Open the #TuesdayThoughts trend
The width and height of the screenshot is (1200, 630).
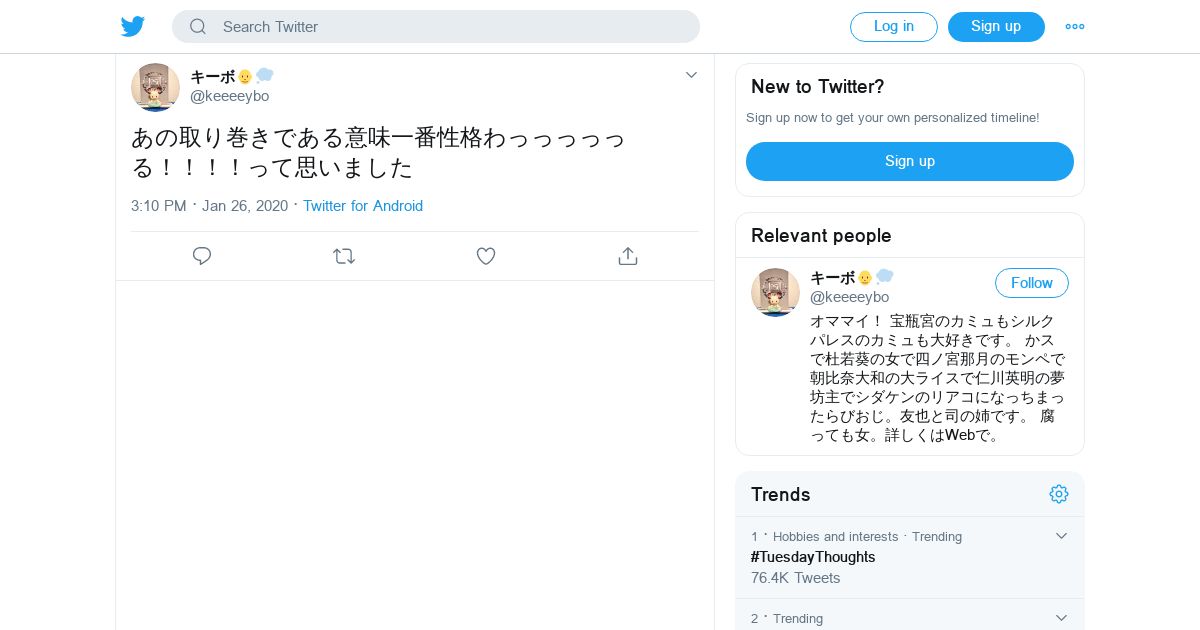coord(813,557)
